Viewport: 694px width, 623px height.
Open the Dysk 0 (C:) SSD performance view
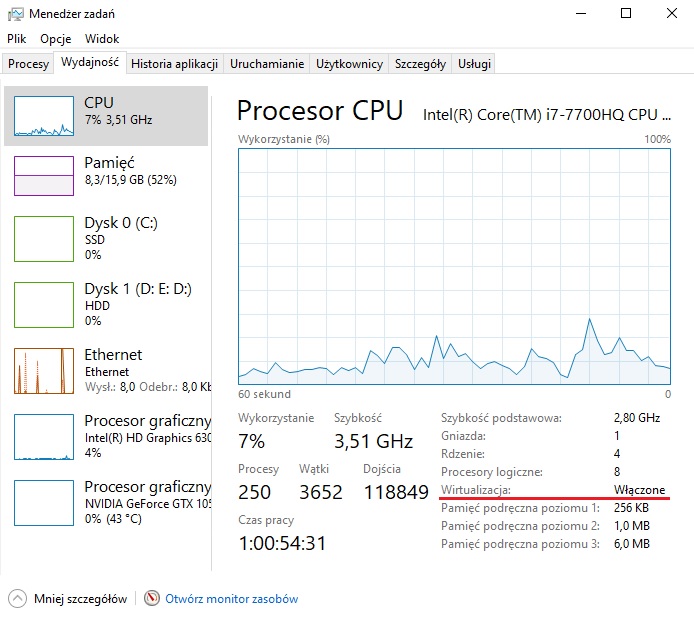click(x=44, y=237)
